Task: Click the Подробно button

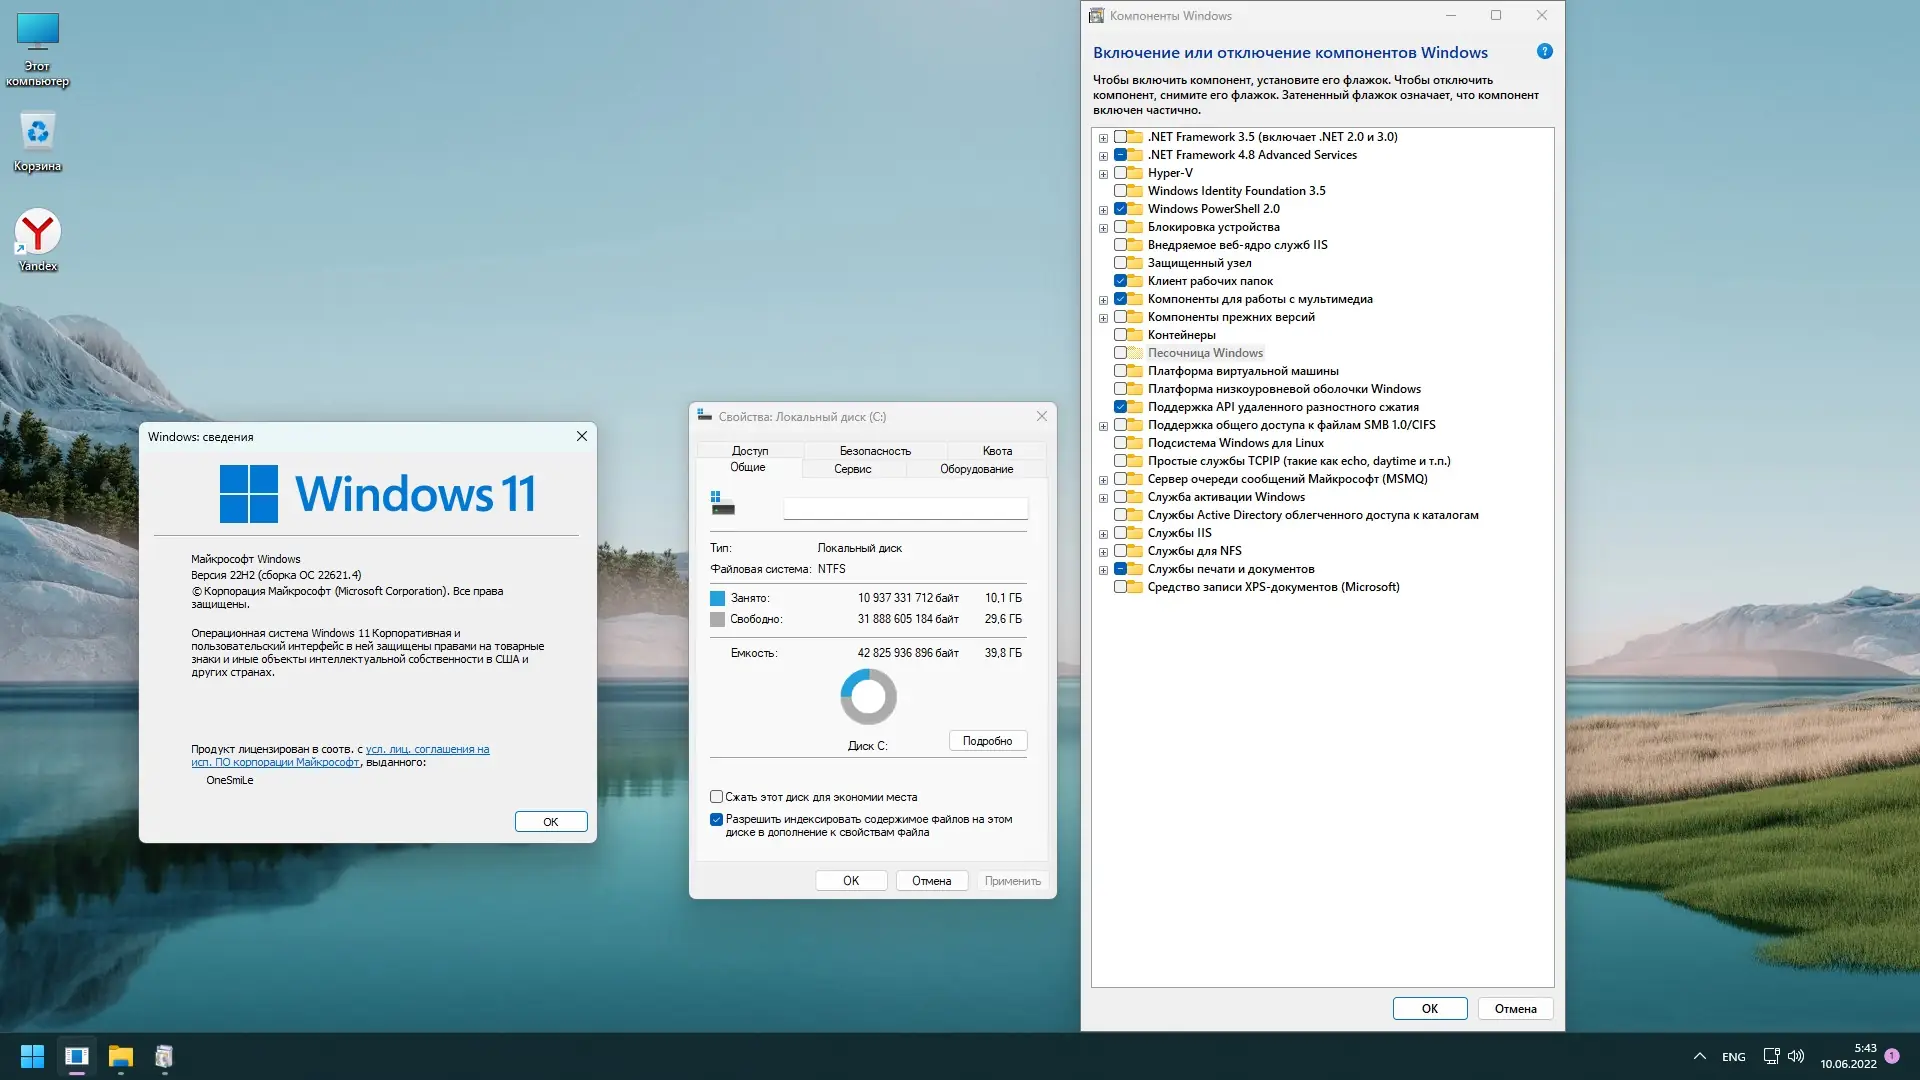Action: pyautogui.click(x=987, y=741)
